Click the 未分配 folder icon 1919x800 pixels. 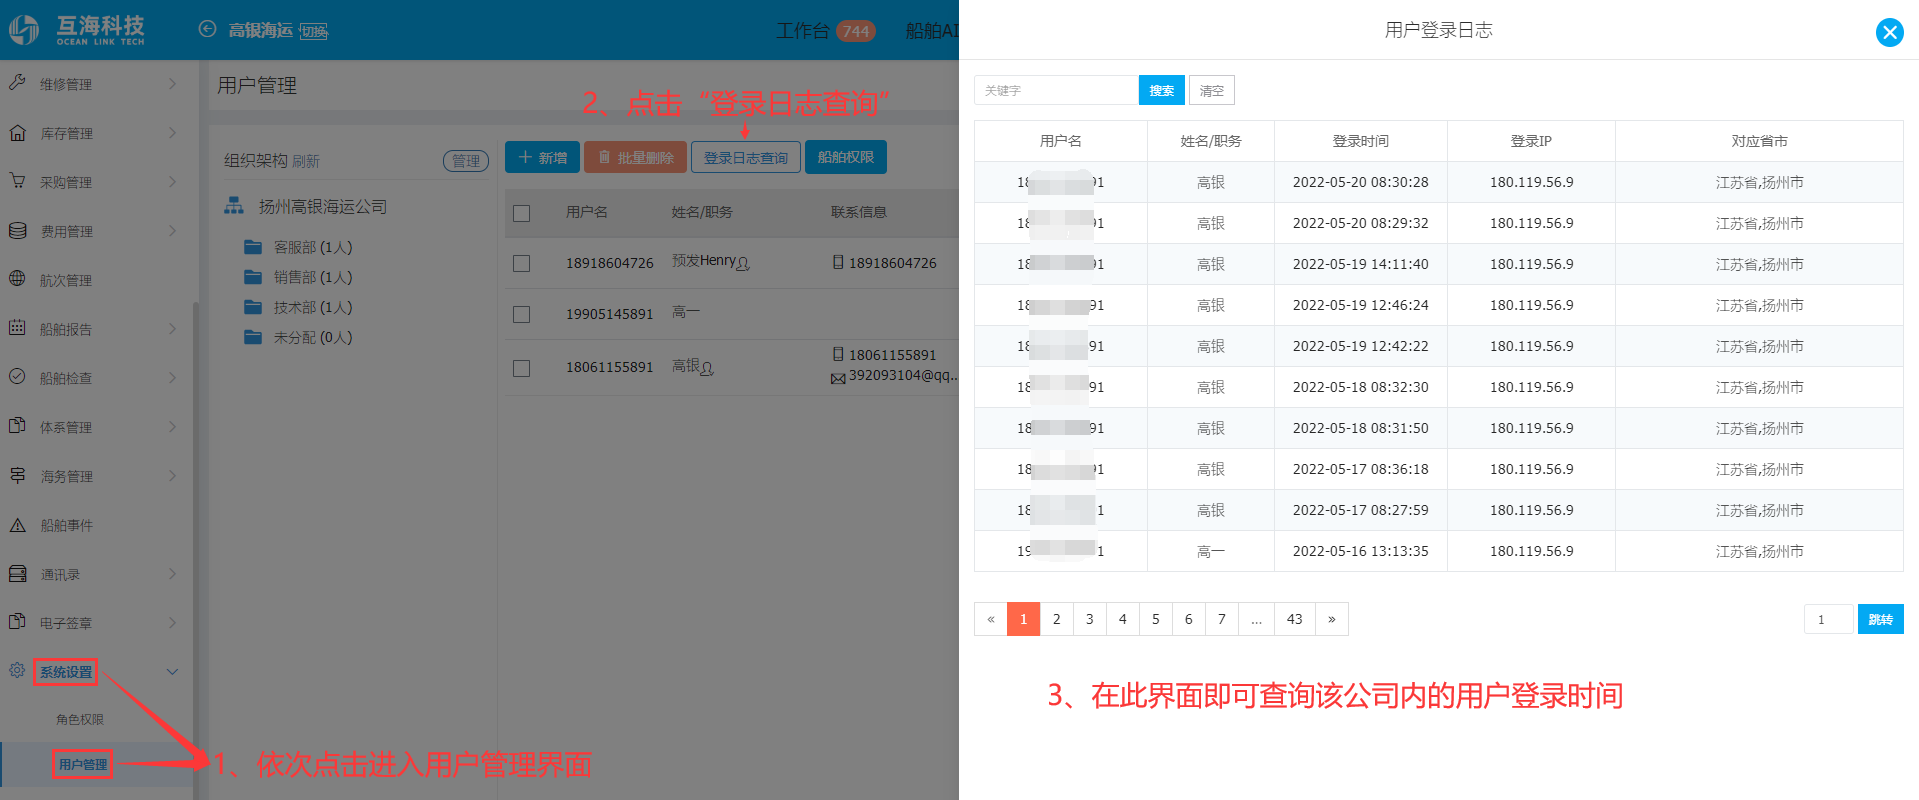253,337
